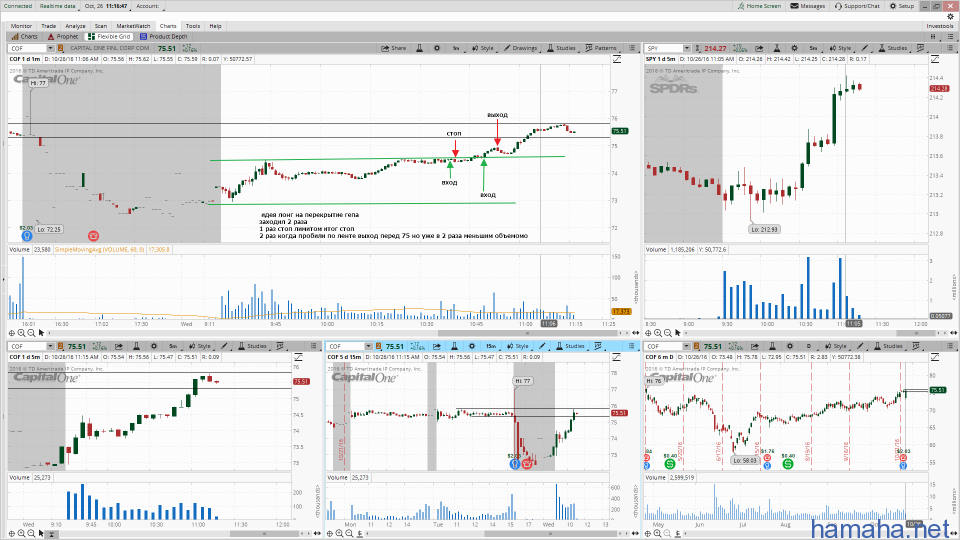Click the orange clipboard icon beside top COF symbol
The image size is (960, 540).
[61, 48]
